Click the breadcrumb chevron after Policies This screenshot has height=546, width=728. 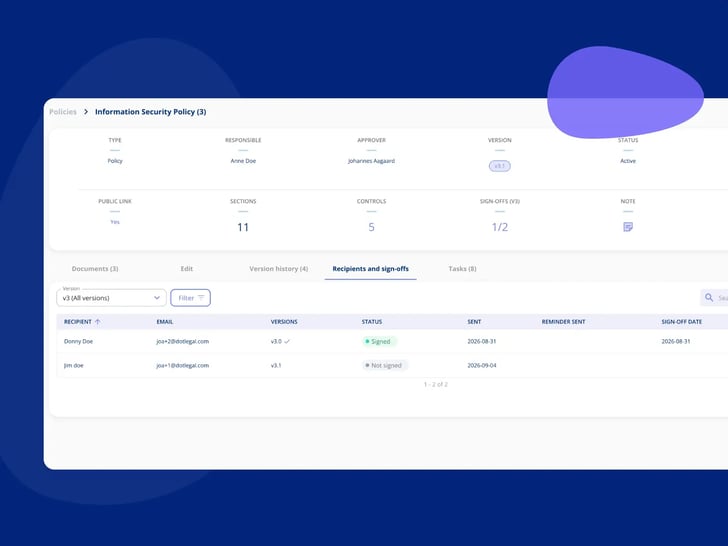[x=86, y=112]
